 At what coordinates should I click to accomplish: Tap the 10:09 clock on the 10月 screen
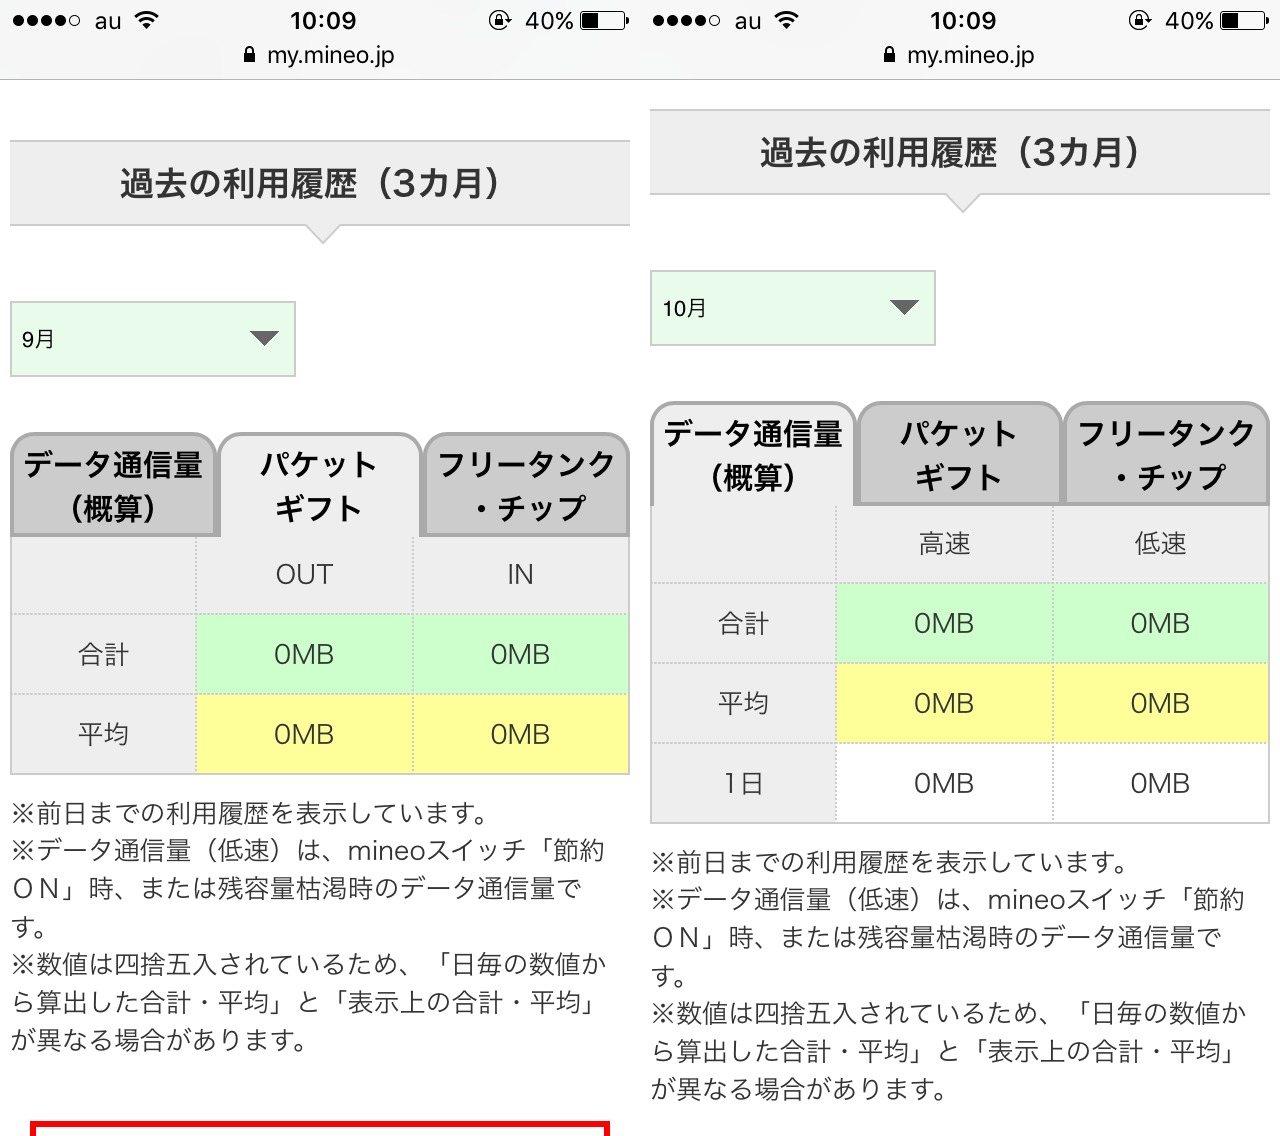(963, 20)
